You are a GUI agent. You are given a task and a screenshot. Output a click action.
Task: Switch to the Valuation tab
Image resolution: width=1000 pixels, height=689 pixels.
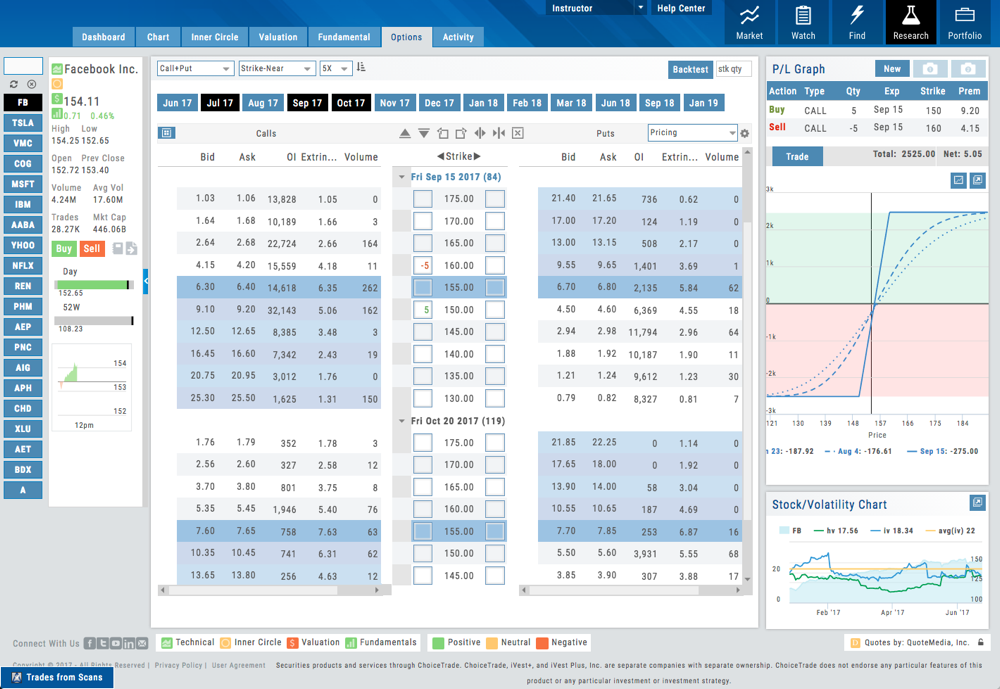coord(278,37)
